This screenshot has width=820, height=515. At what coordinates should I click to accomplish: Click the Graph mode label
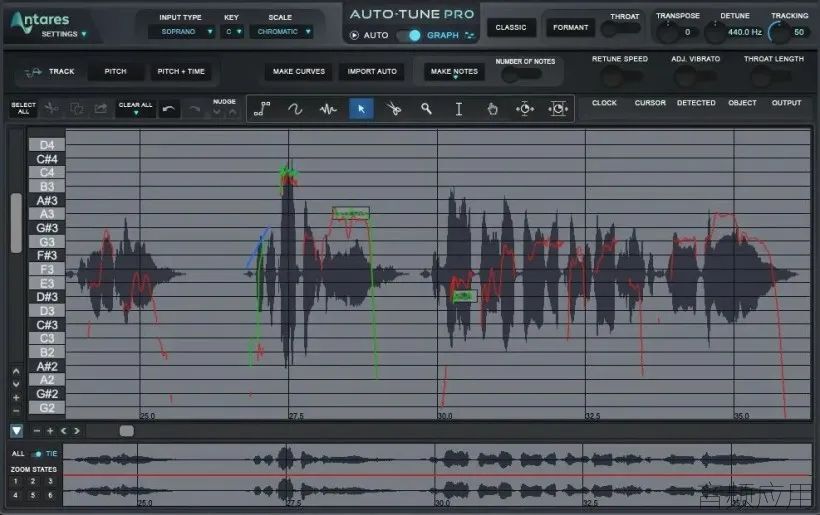pos(442,35)
